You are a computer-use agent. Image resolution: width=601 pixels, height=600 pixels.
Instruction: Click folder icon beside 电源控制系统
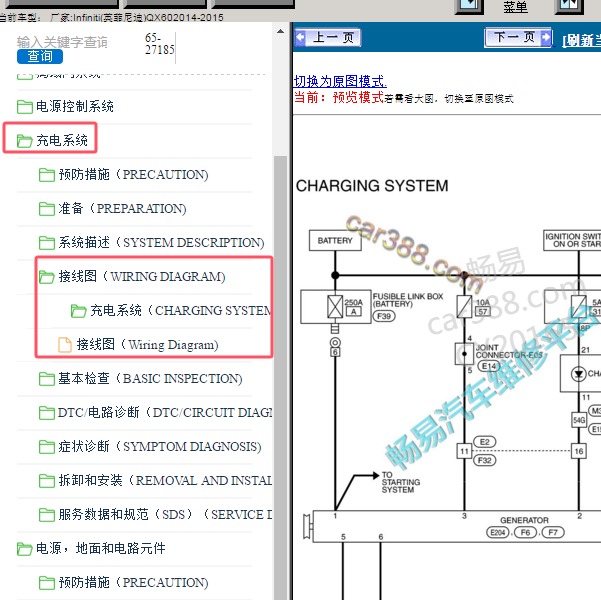click(25, 107)
